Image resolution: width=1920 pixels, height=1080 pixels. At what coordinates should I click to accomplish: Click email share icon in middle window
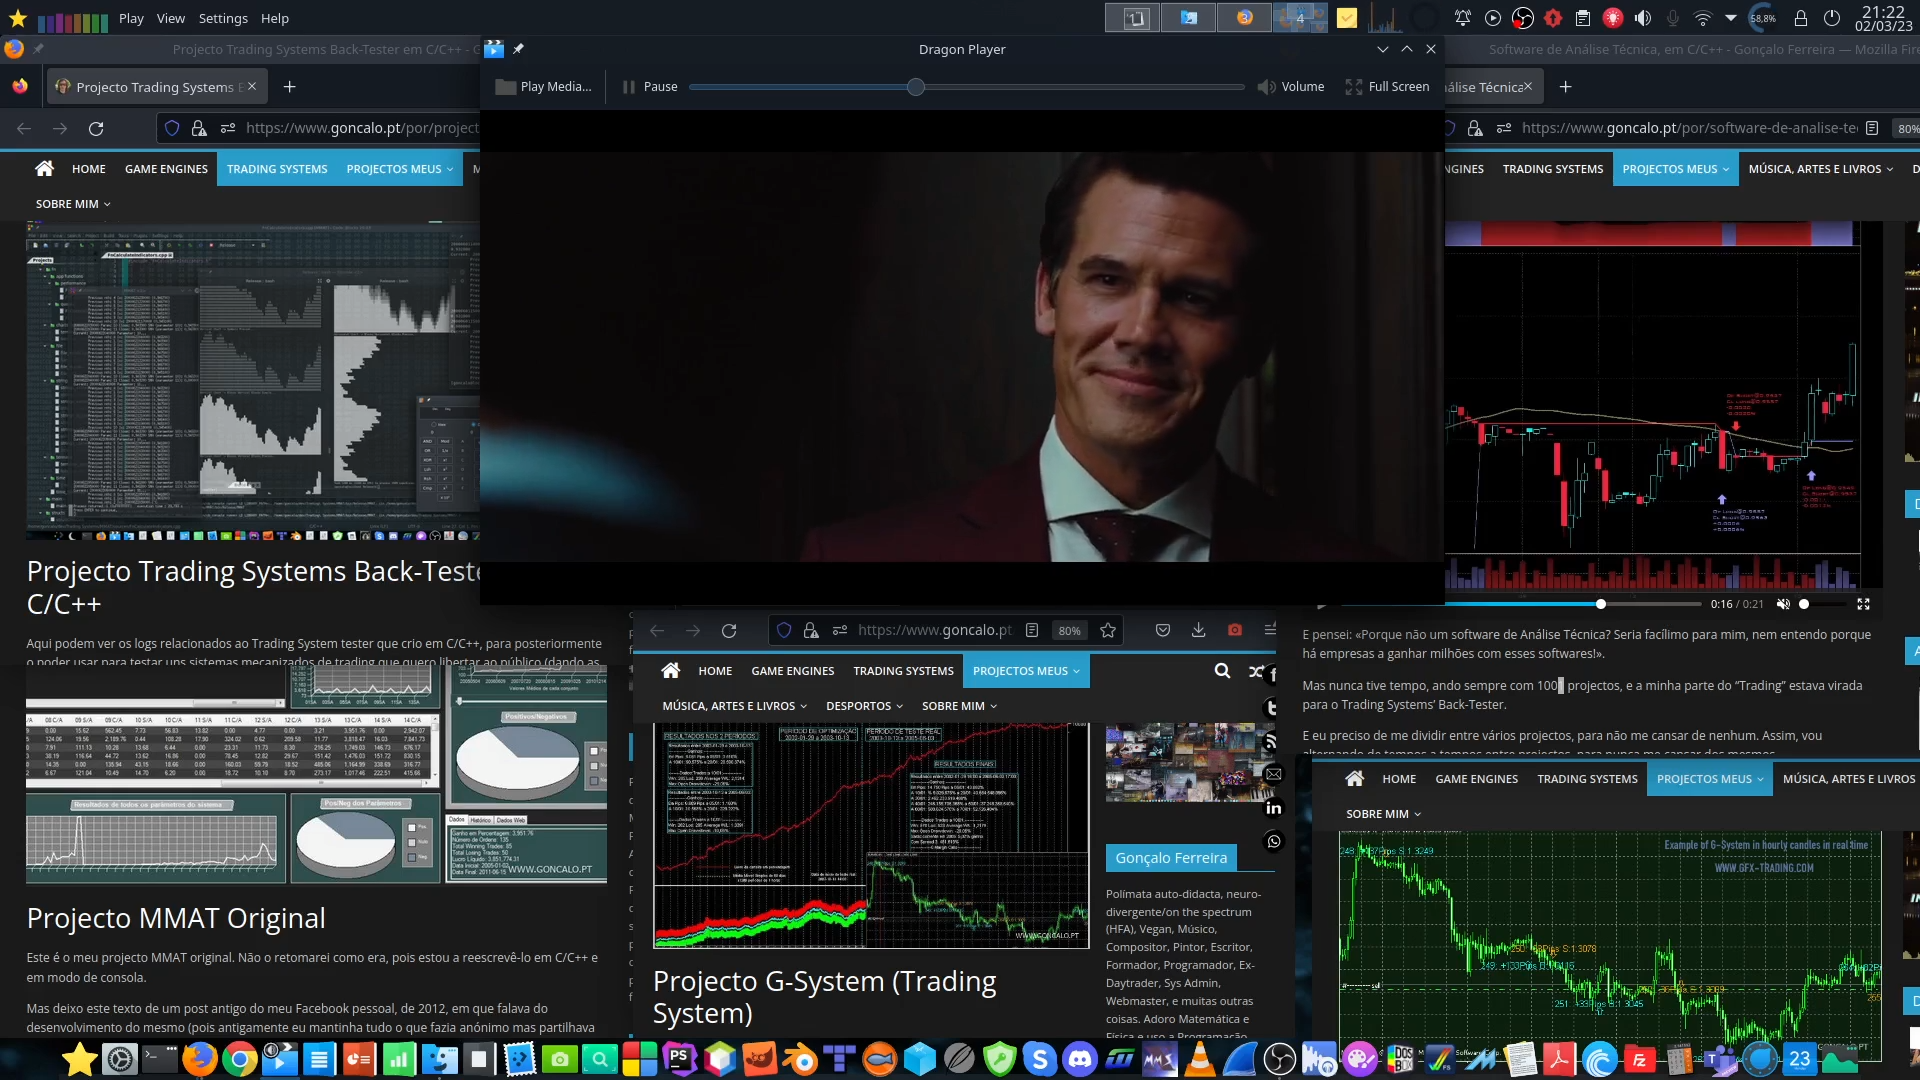(x=1273, y=774)
